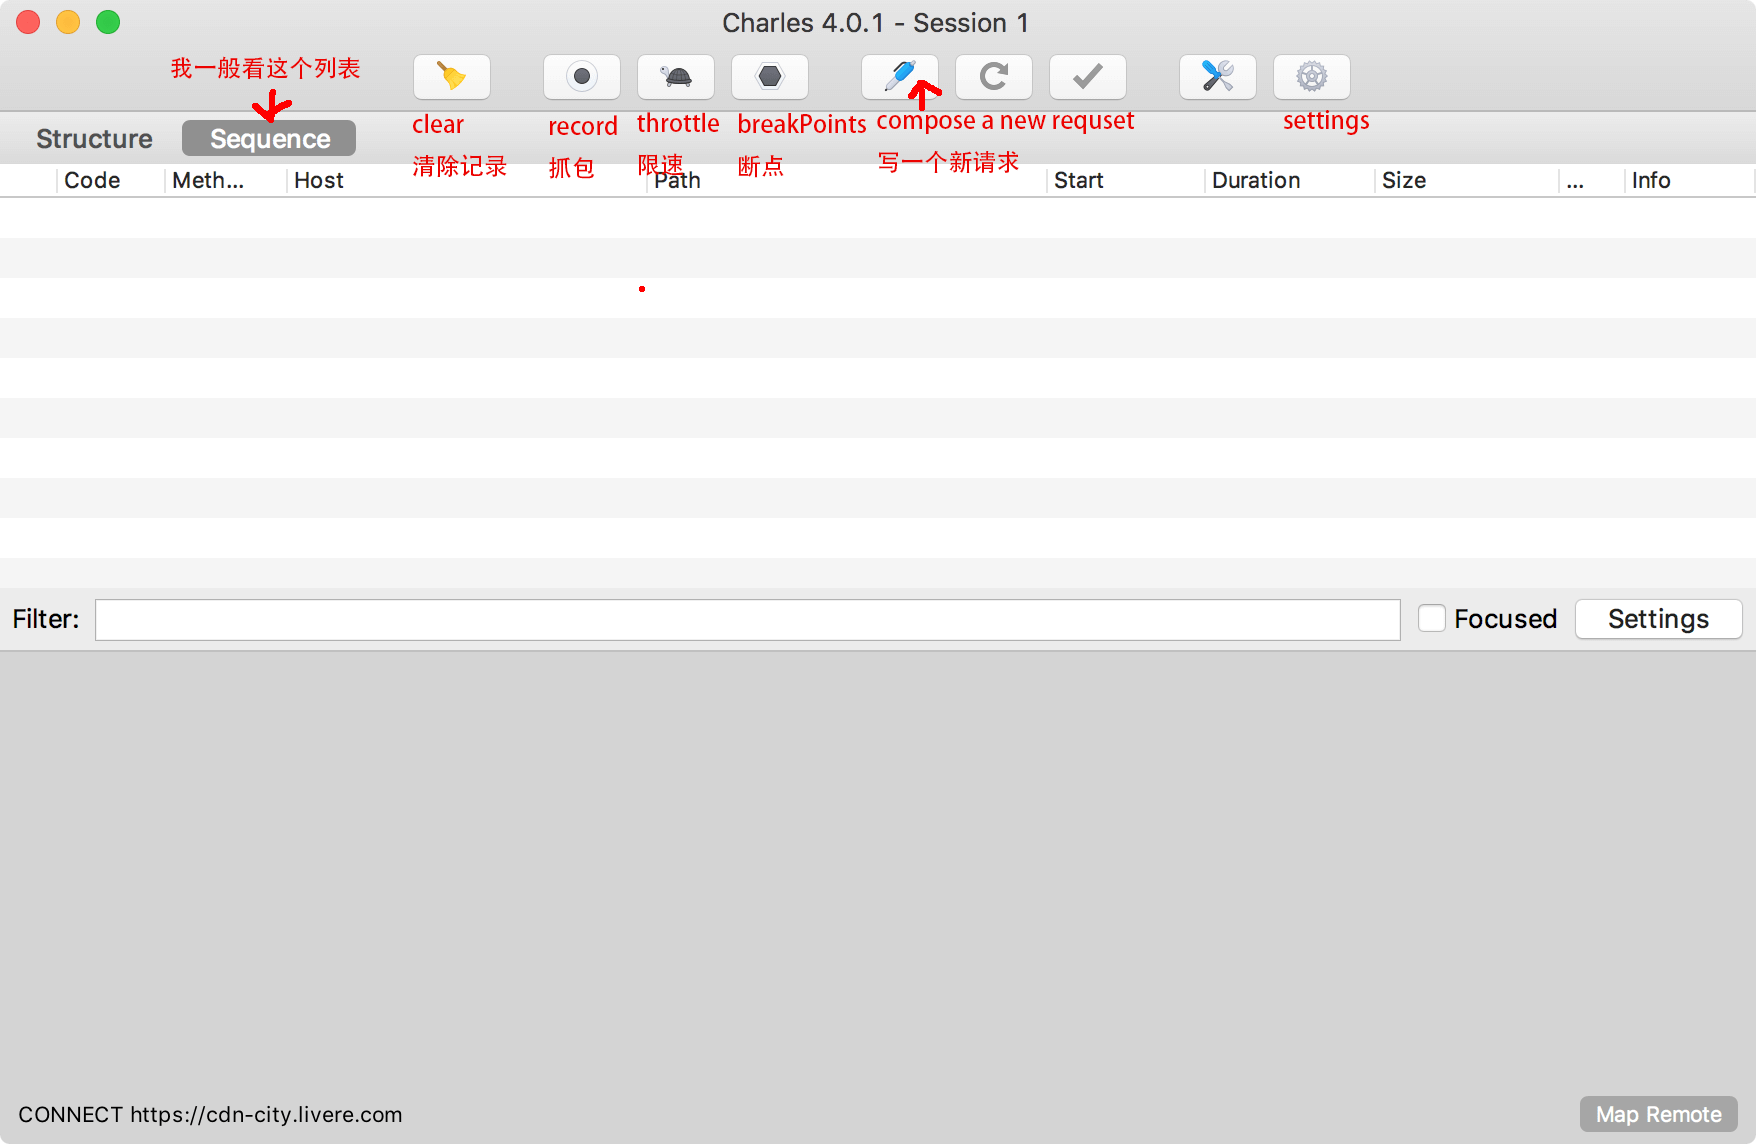Image resolution: width=1756 pixels, height=1144 pixels.
Task: Switch to the Structure tab
Action: click(x=94, y=139)
